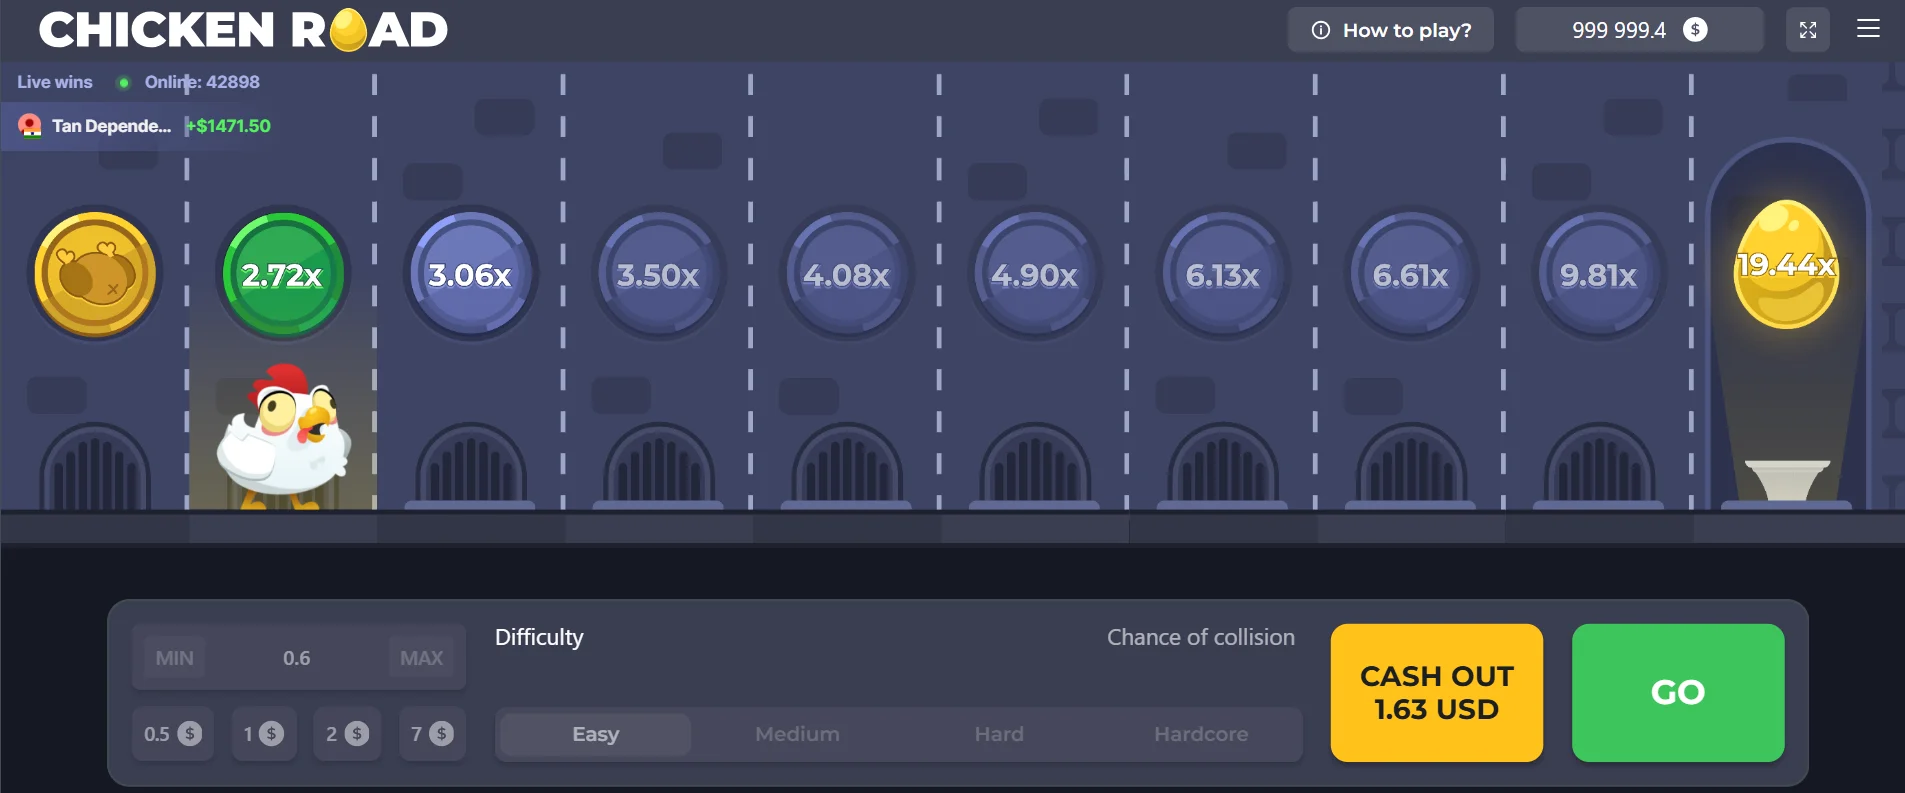Click the +$1471.50 win amount
1905x793 pixels.
point(229,126)
